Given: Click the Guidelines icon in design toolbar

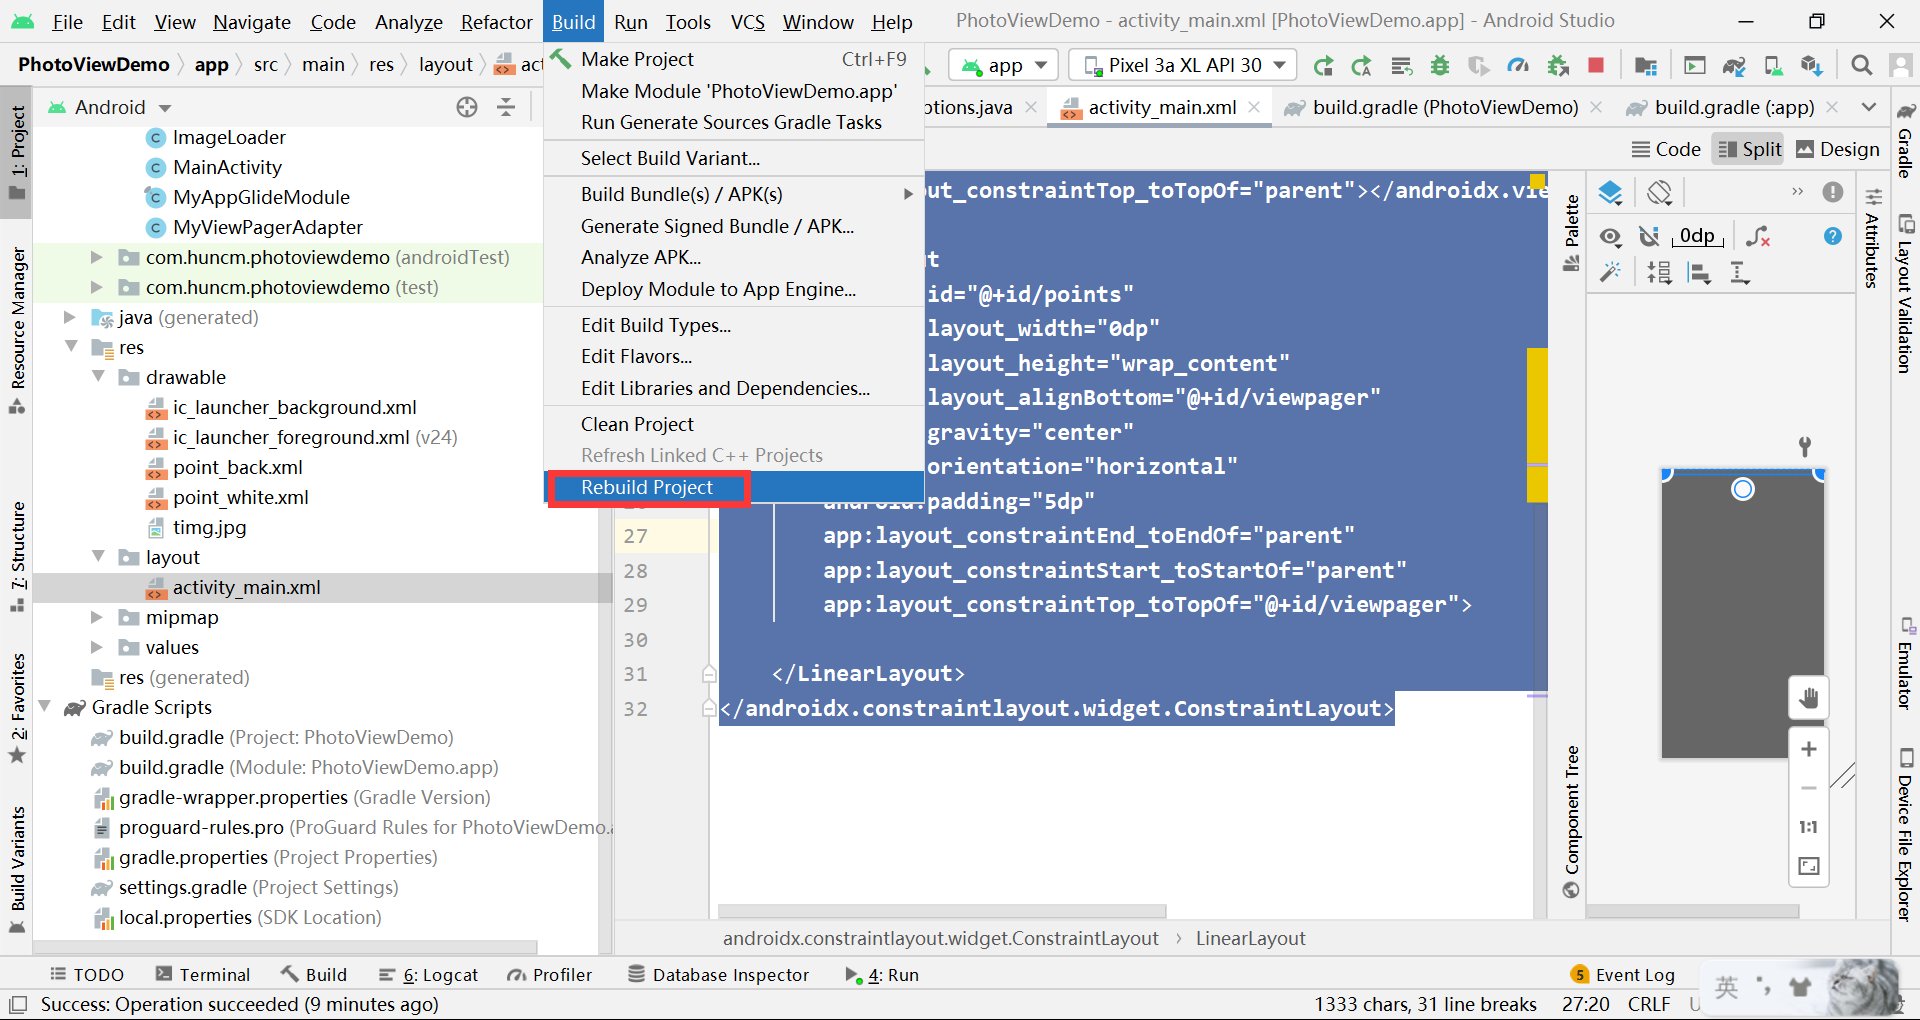Looking at the screenshot, I should 1740,272.
